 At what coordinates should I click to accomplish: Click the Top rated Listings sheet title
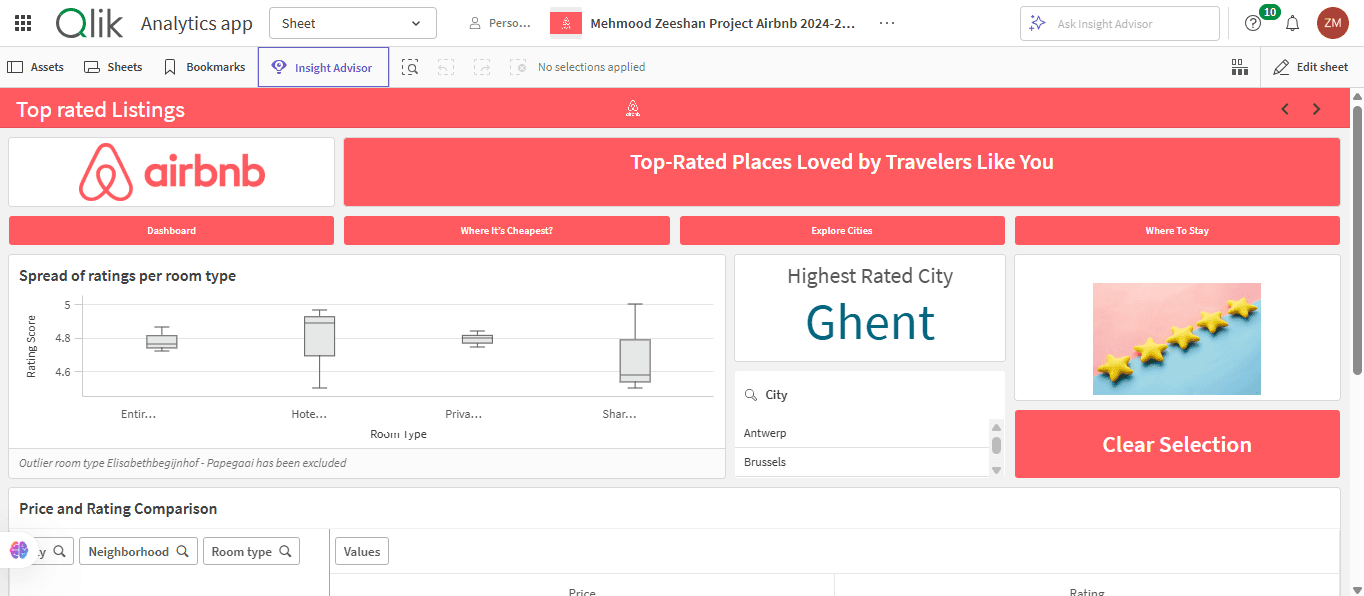pyautogui.click(x=100, y=109)
